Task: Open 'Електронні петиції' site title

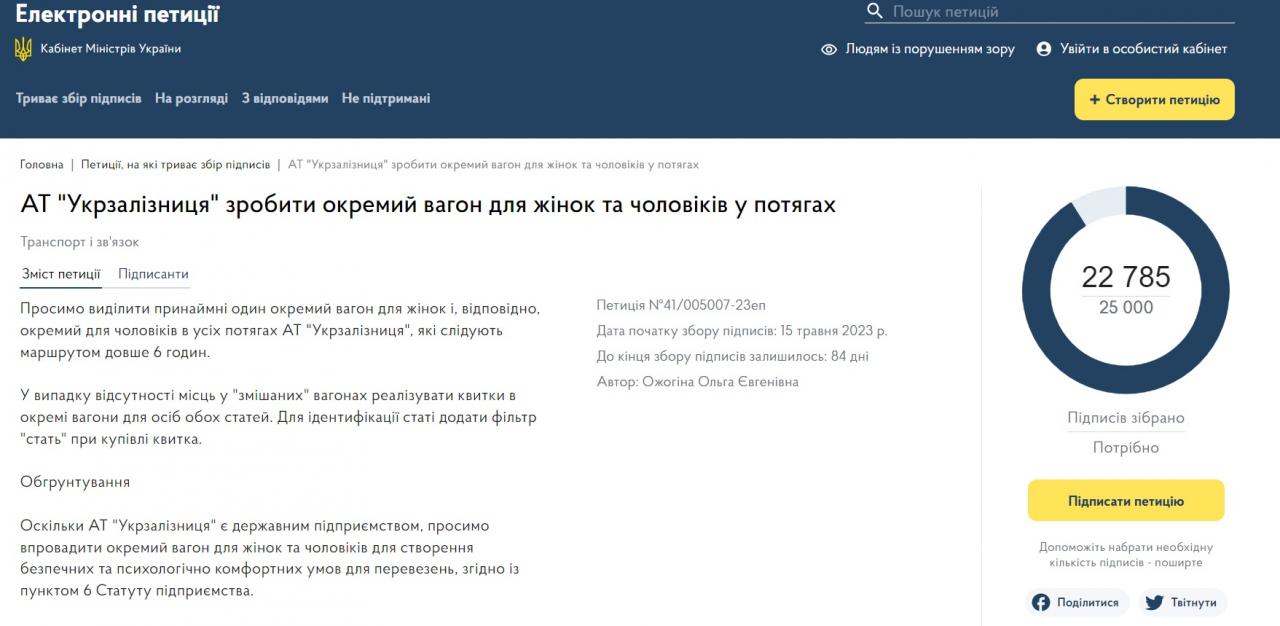Action: click(118, 14)
